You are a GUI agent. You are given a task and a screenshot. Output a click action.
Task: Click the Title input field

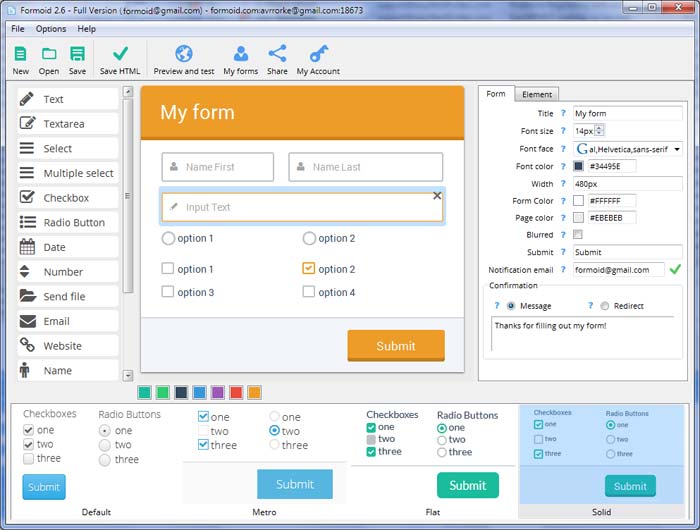click(627, 113)
